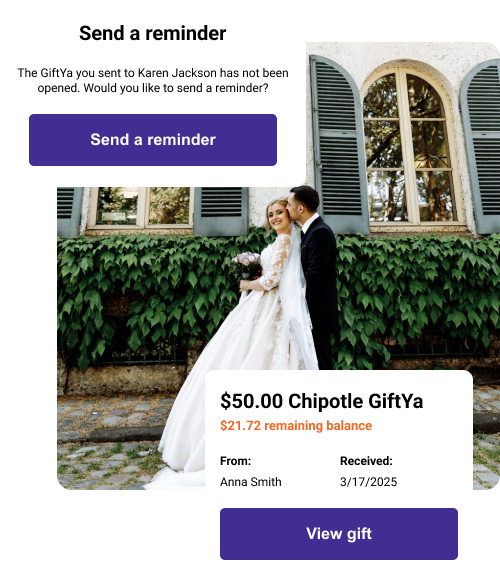Click the groom's dark suit jacket

[319, 281]
